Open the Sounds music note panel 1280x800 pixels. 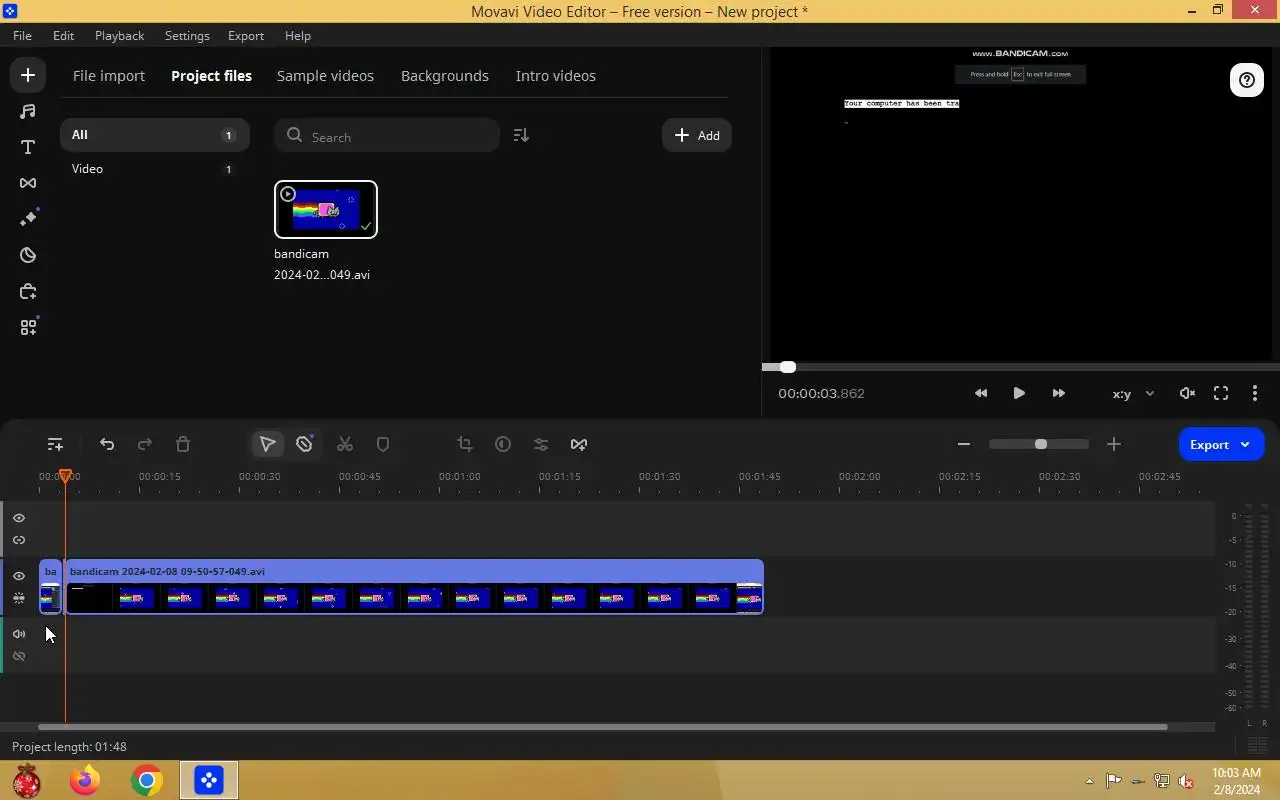tap(28, 111)
